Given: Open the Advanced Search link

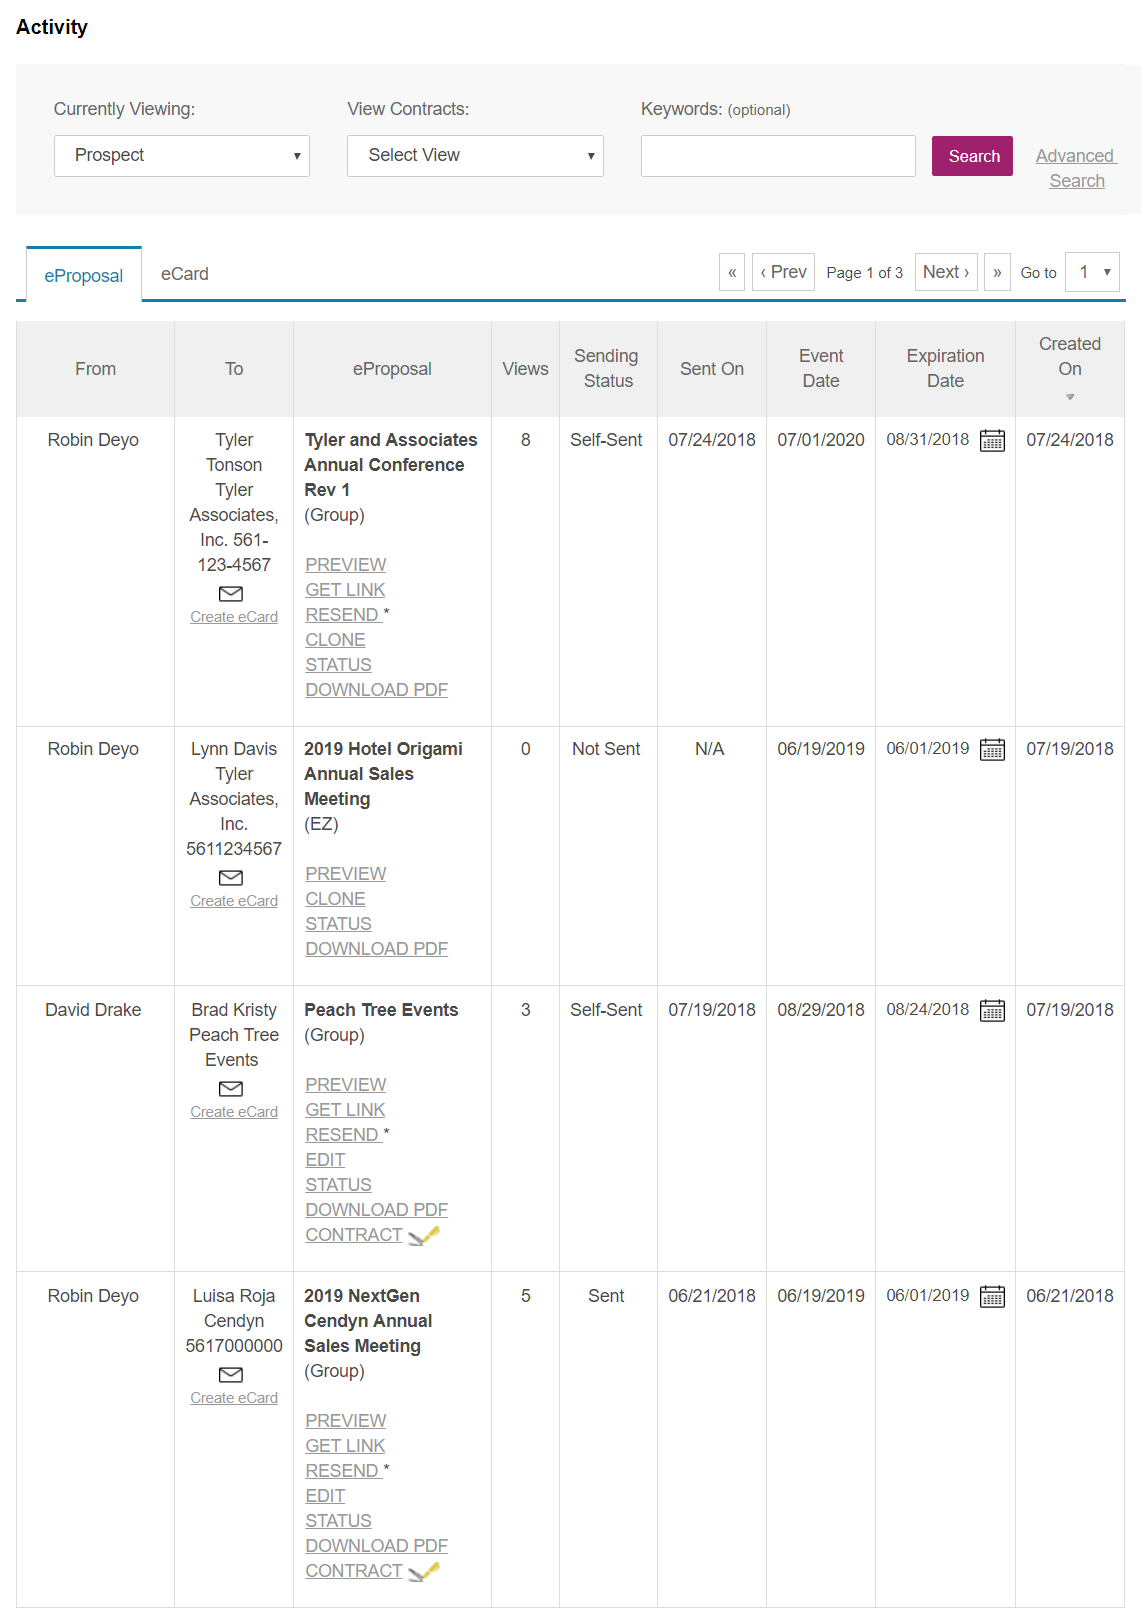Looking at the screenshot, I should tap(1076, 168).
